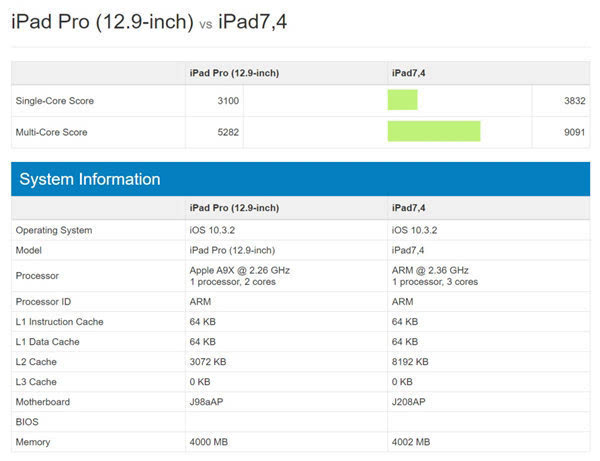Click the green Single-Core comparison bar
The width and height of the screenshot is (600, 461).
pyautogui.click(x=403, y=100)
